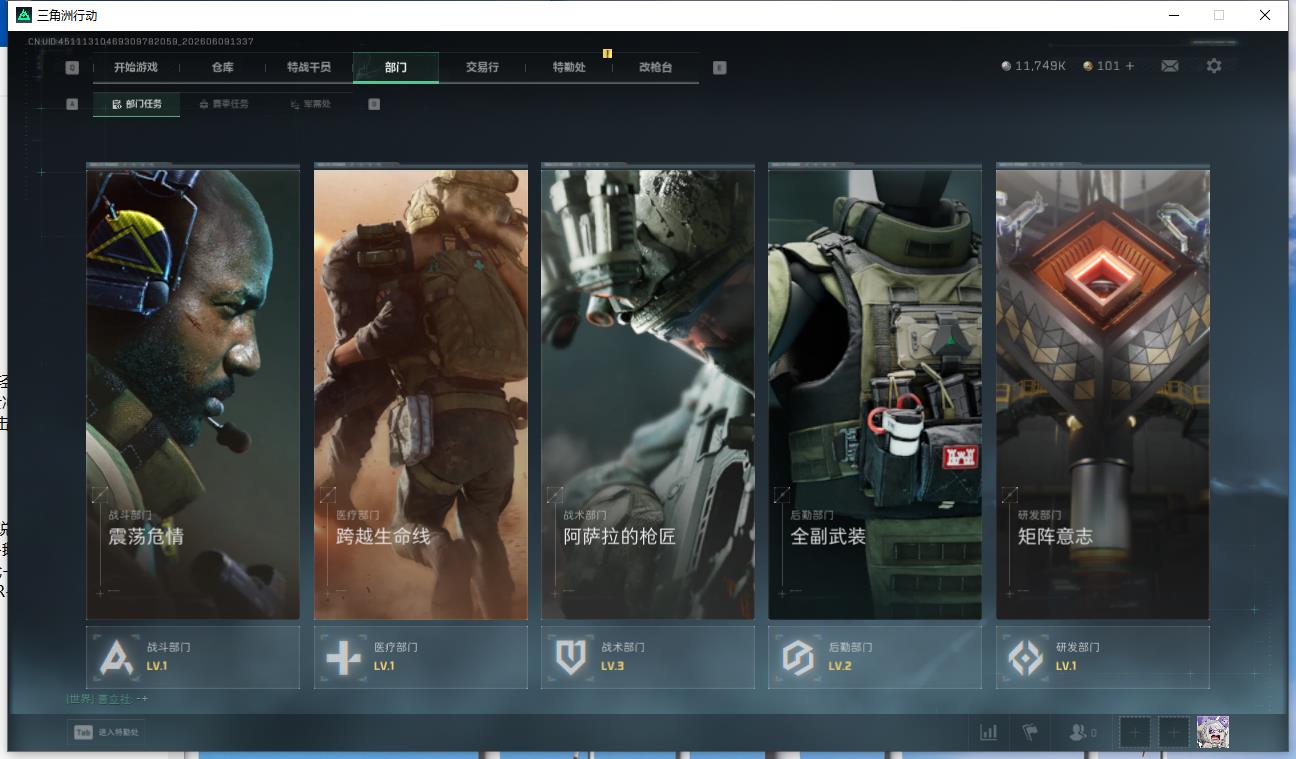The height and width of the screenshot is (759, 1296).
Task: Click the expand icon on 全副武装 card
Action: 782,494
